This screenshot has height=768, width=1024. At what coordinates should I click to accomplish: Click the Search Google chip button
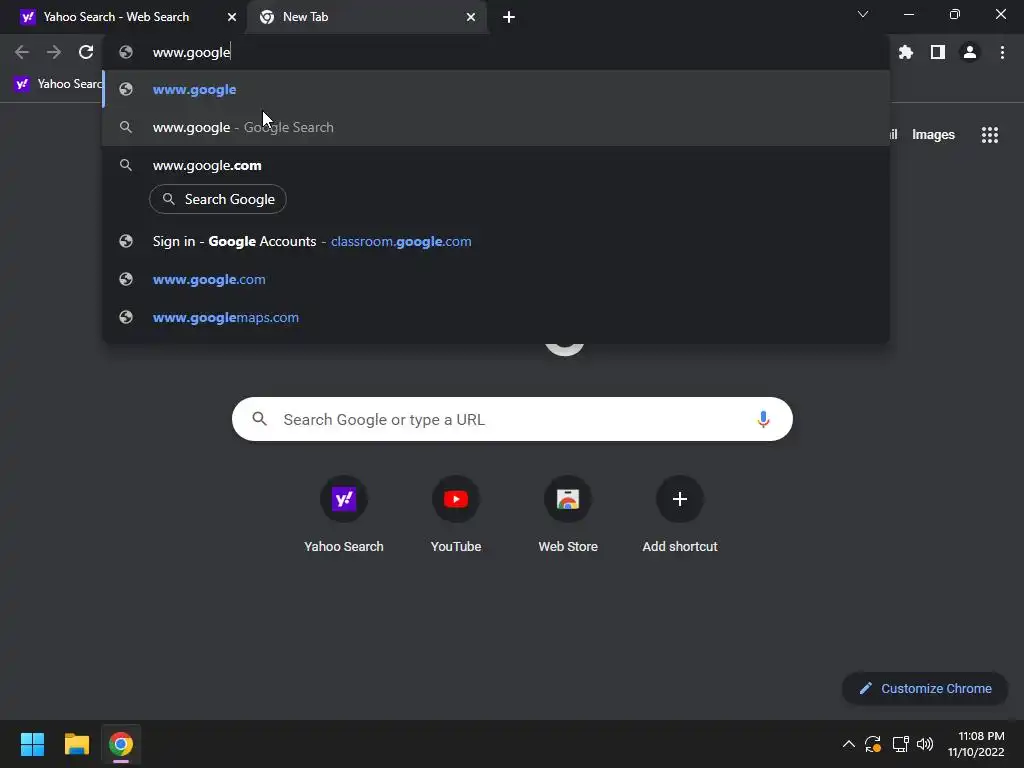218,199
